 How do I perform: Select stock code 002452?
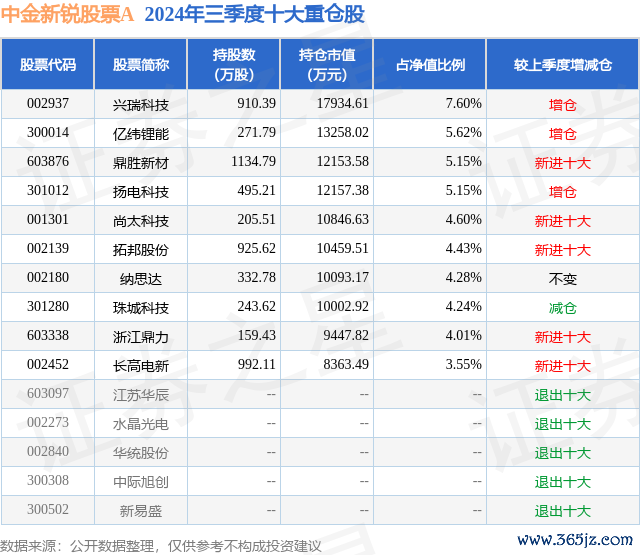click(x=48, y=364)
